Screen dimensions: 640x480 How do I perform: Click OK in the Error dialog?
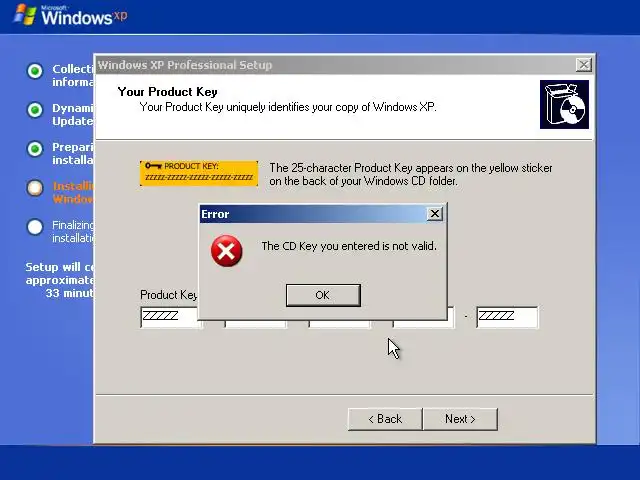[x=323, y=295]
